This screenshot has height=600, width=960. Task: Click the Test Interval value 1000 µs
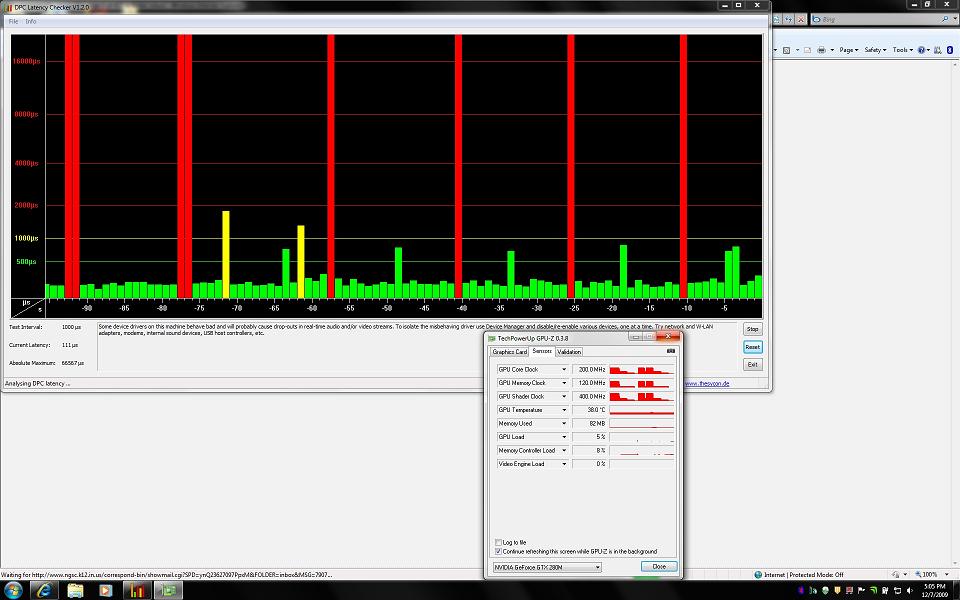[x=71, y=327]
